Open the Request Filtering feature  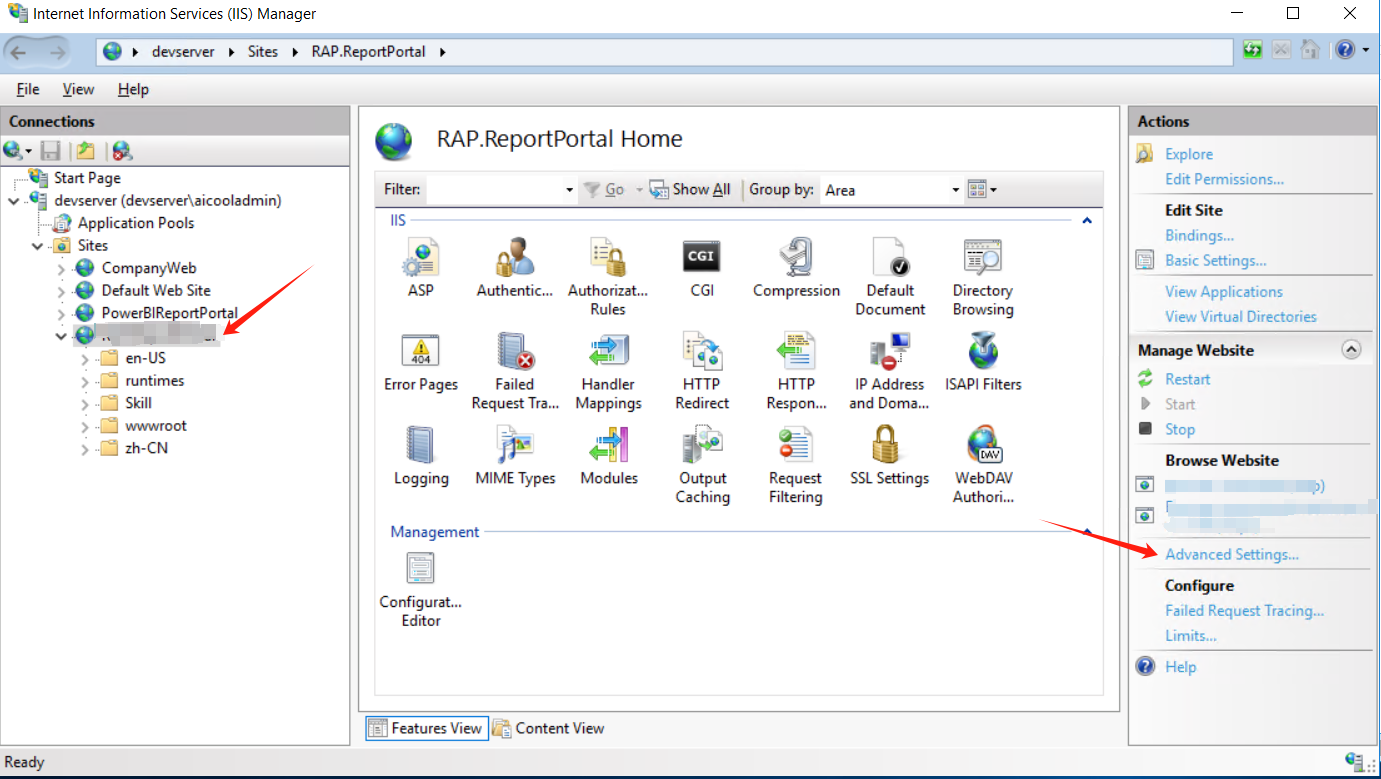point(796,466)
